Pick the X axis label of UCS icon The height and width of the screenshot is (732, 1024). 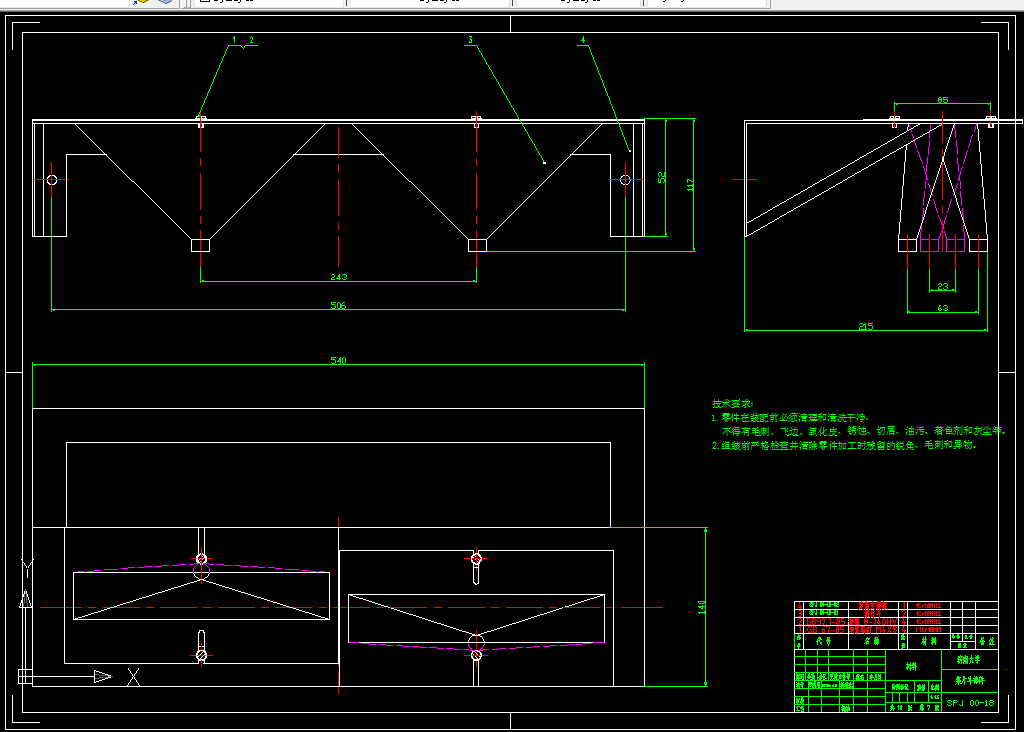click(133, 677)
